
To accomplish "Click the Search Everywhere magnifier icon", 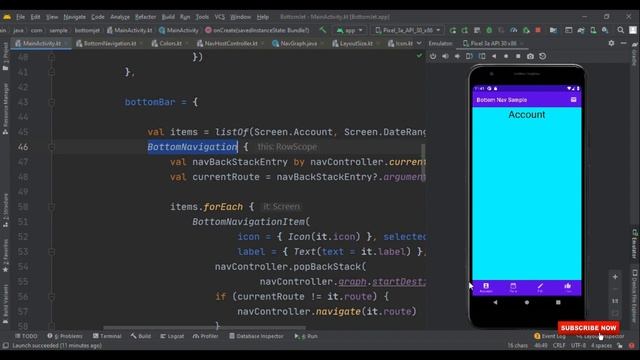I will click(x=620, y=30).
